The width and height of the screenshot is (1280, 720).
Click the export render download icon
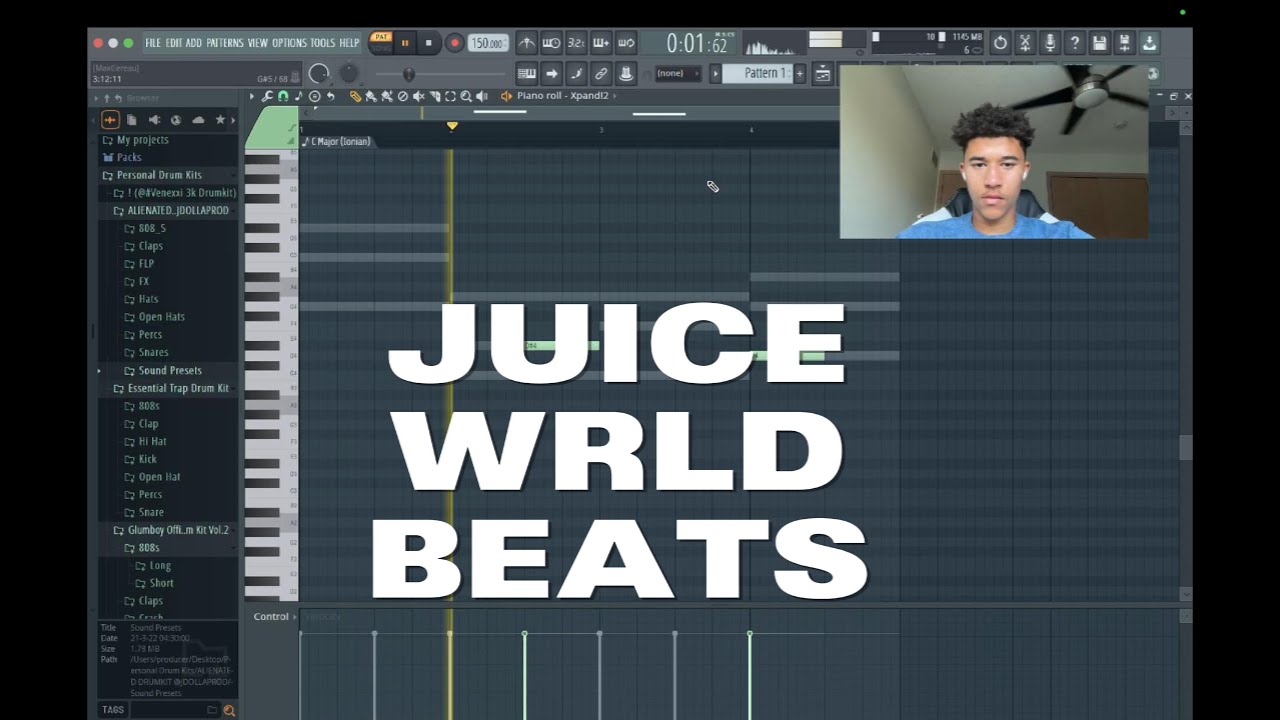tap(1150, 43)
